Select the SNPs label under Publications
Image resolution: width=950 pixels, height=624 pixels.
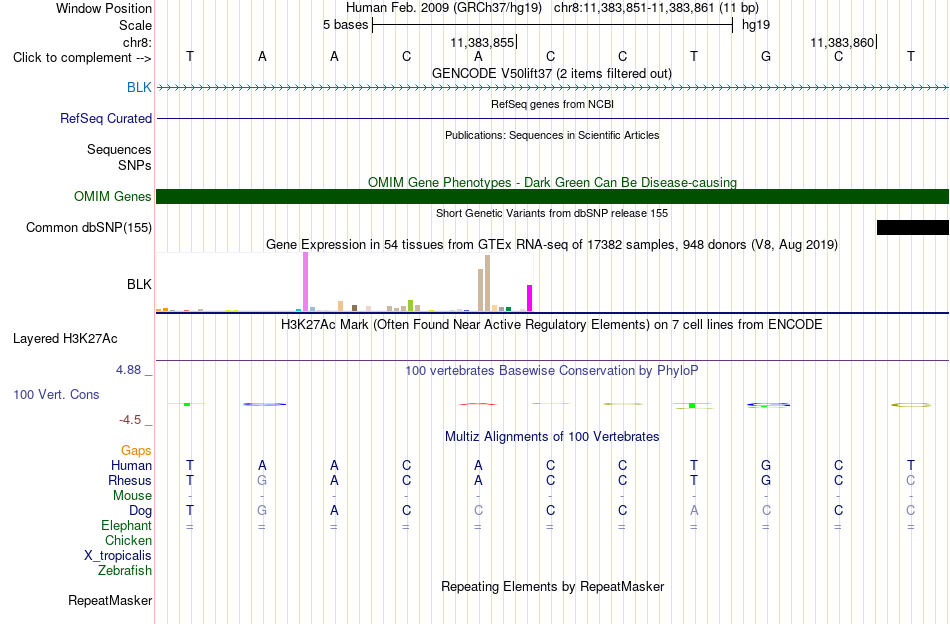[135, 165]
